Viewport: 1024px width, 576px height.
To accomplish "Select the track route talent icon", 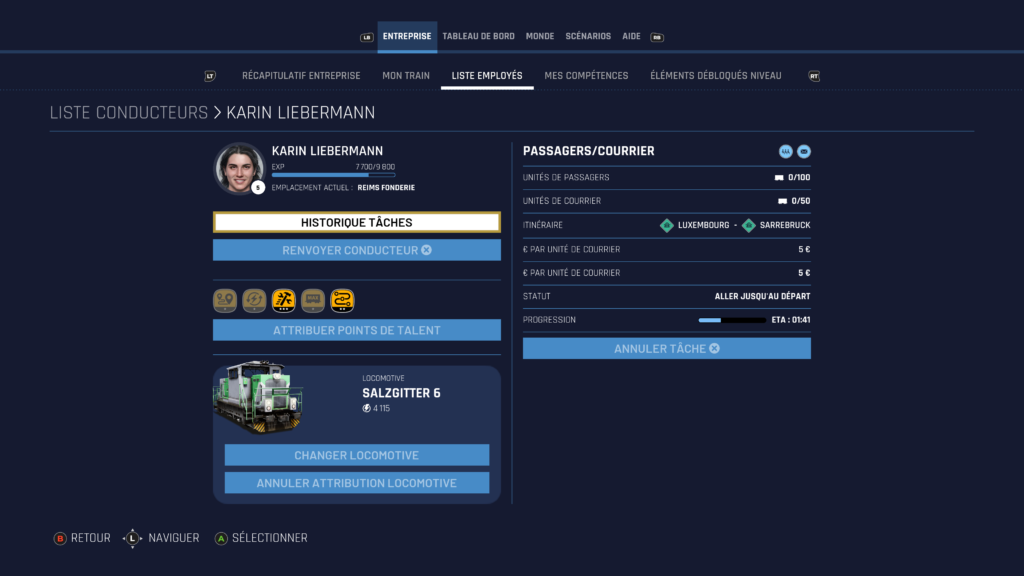I will [342, 300].
